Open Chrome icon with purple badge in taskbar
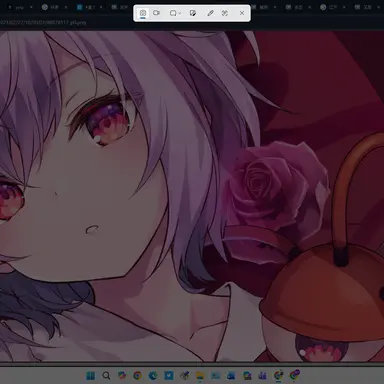This screenshot has height=384, width=384. click(294, 376)
